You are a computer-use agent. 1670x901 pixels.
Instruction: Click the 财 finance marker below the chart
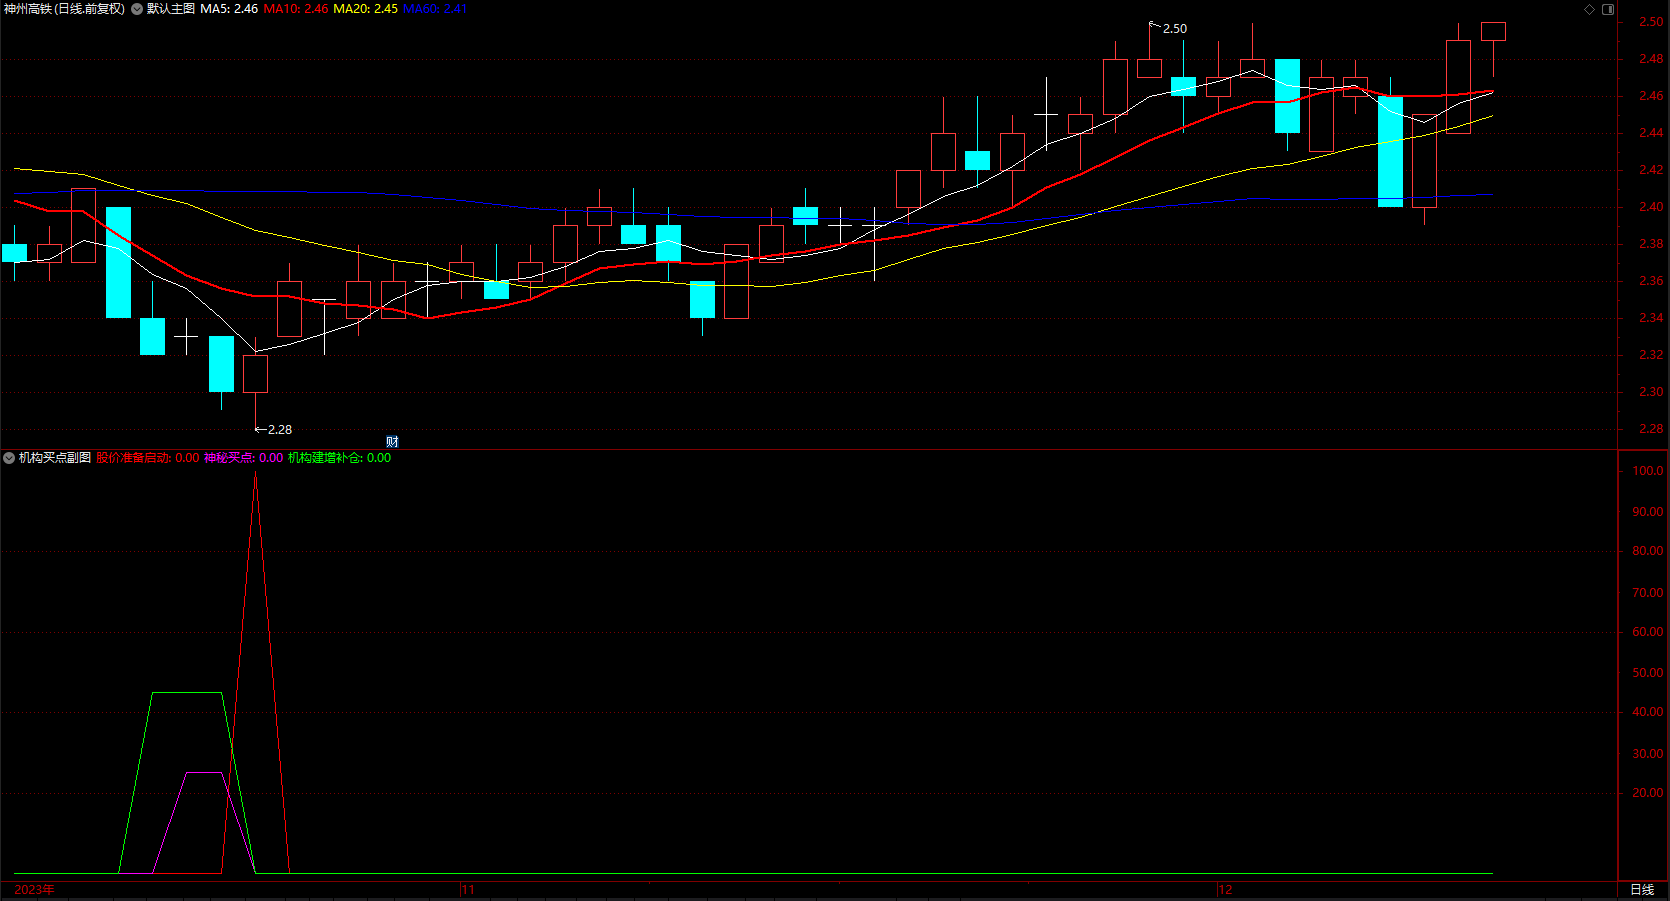(392, 441)
